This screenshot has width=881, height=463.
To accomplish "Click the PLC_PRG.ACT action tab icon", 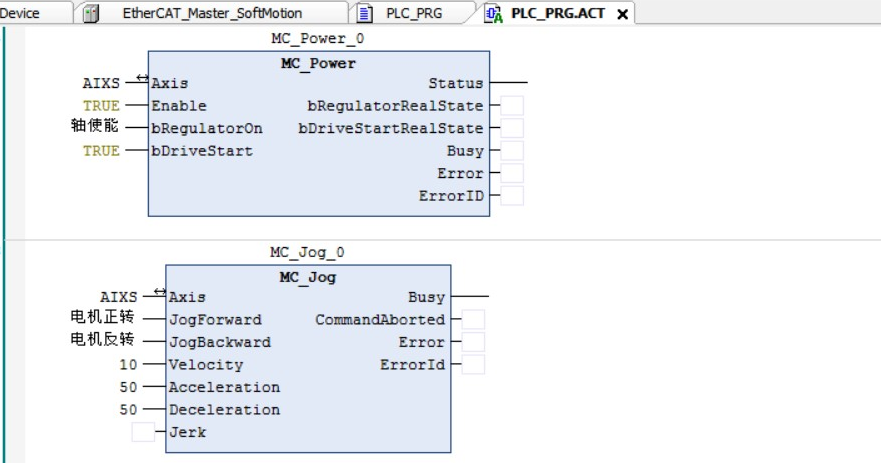I will (493, 14).
